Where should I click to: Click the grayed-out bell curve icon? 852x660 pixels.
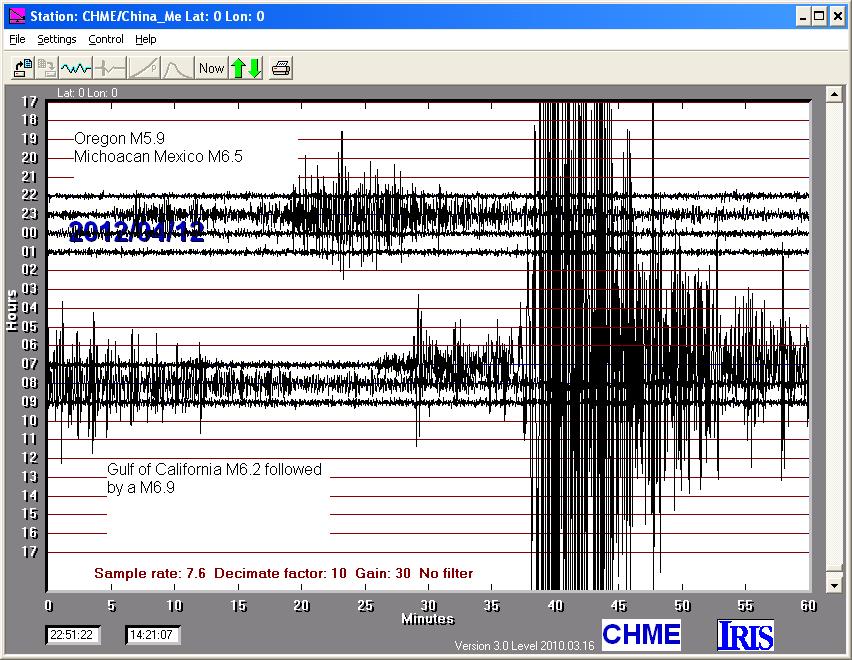[177, 68]
